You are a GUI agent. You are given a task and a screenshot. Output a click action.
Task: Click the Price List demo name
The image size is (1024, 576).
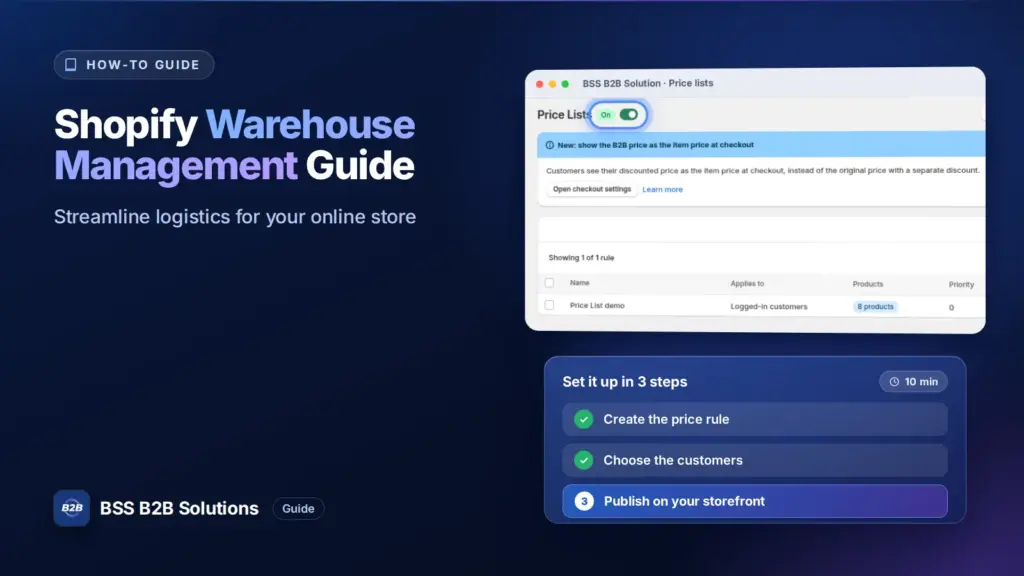tap(597, 306)
